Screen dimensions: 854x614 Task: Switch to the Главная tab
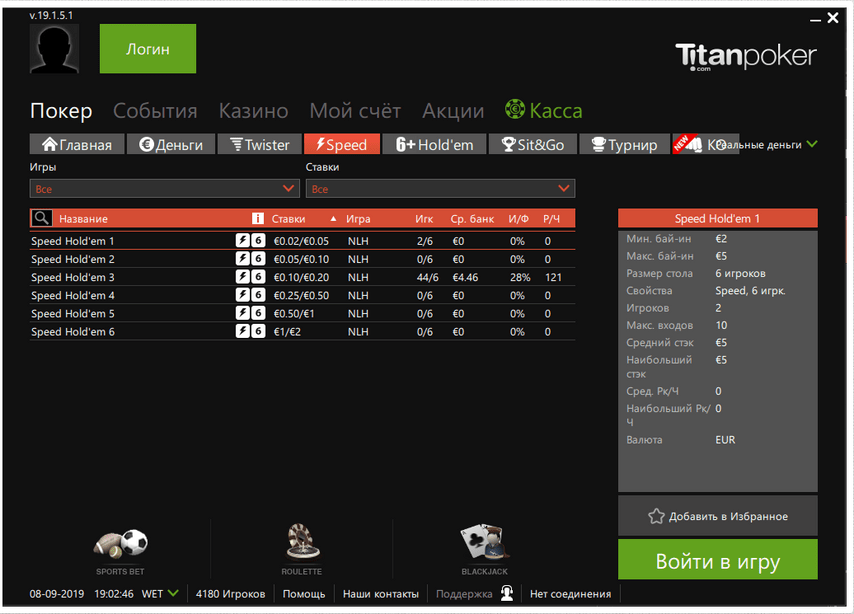click(77, 144)
